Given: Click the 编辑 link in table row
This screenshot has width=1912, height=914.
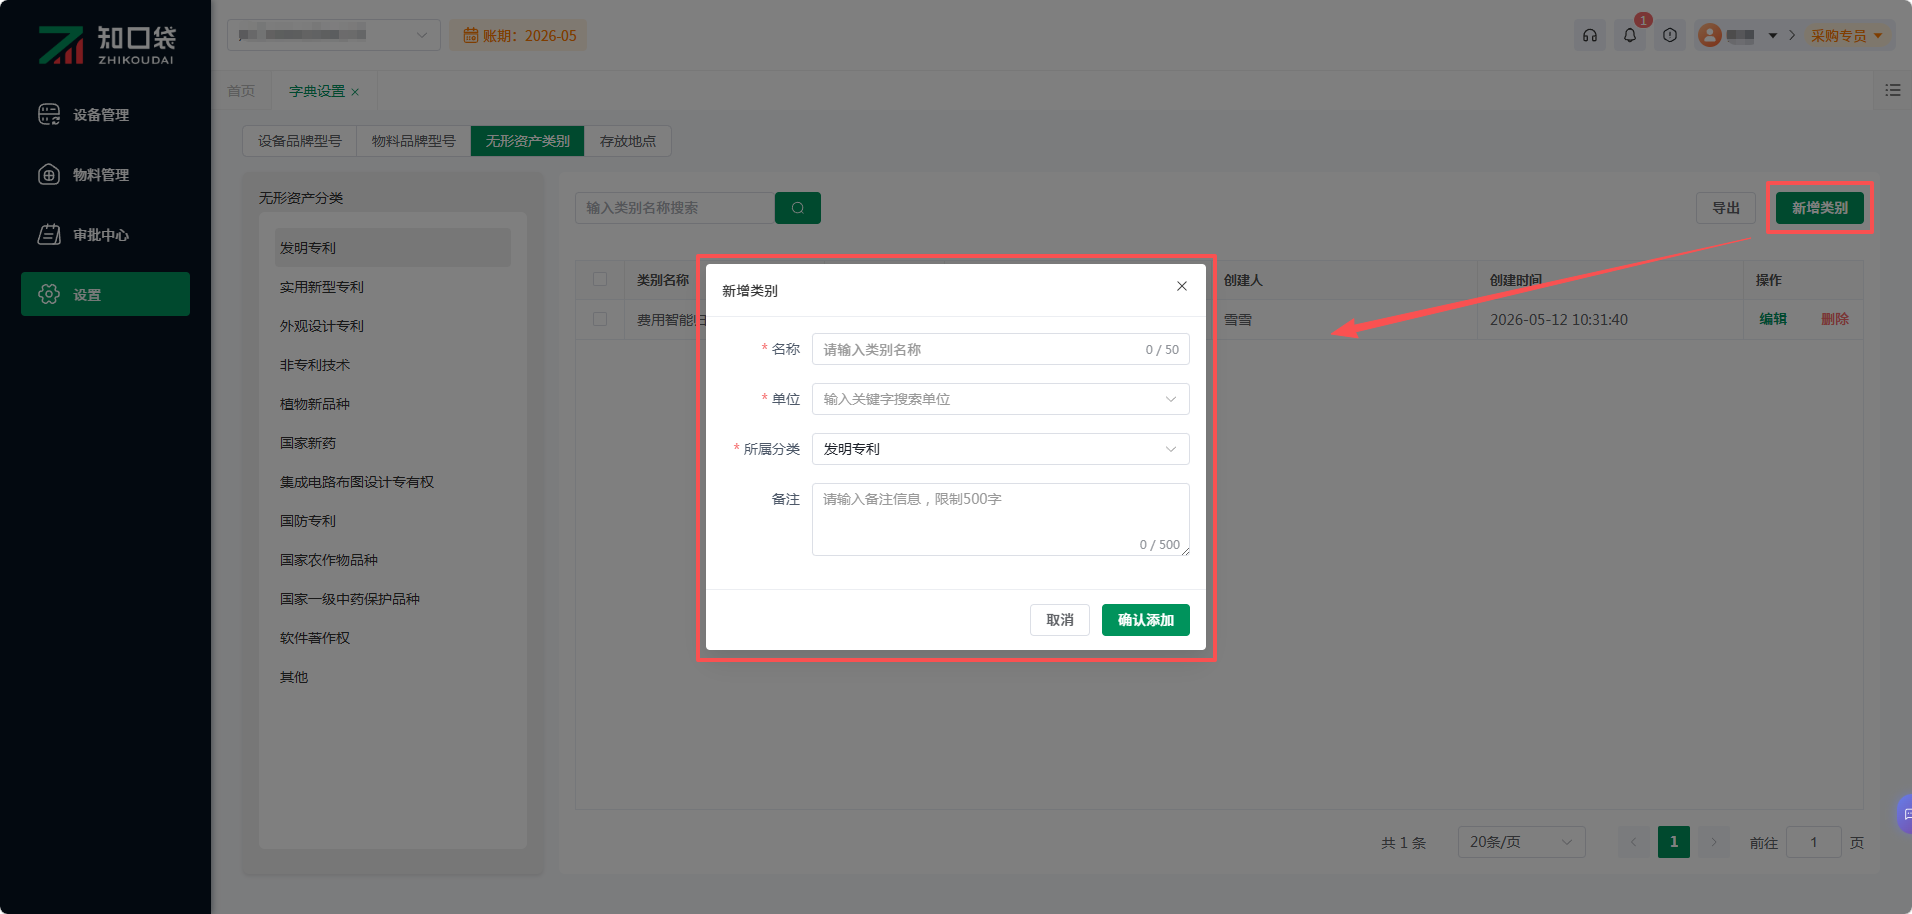Looking at the screenshot, I should coord(1773,319).
